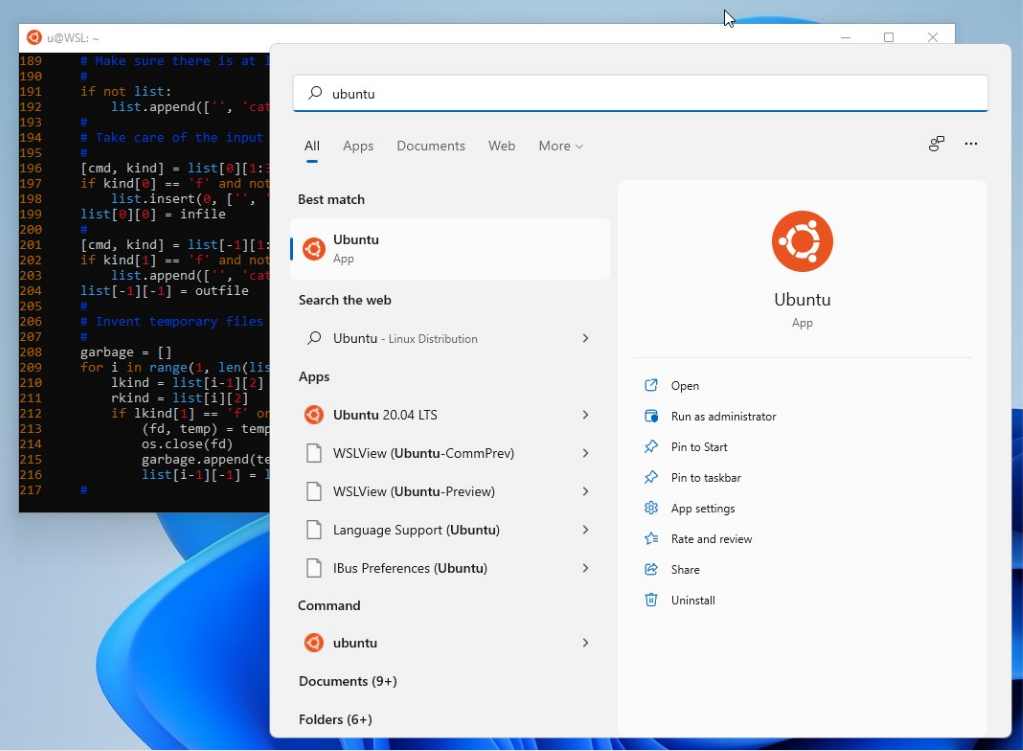Image resolution: width=1023 pixels, height=751 pixels.
Task: Click the App settings gear icon
Action: [651, 508]
